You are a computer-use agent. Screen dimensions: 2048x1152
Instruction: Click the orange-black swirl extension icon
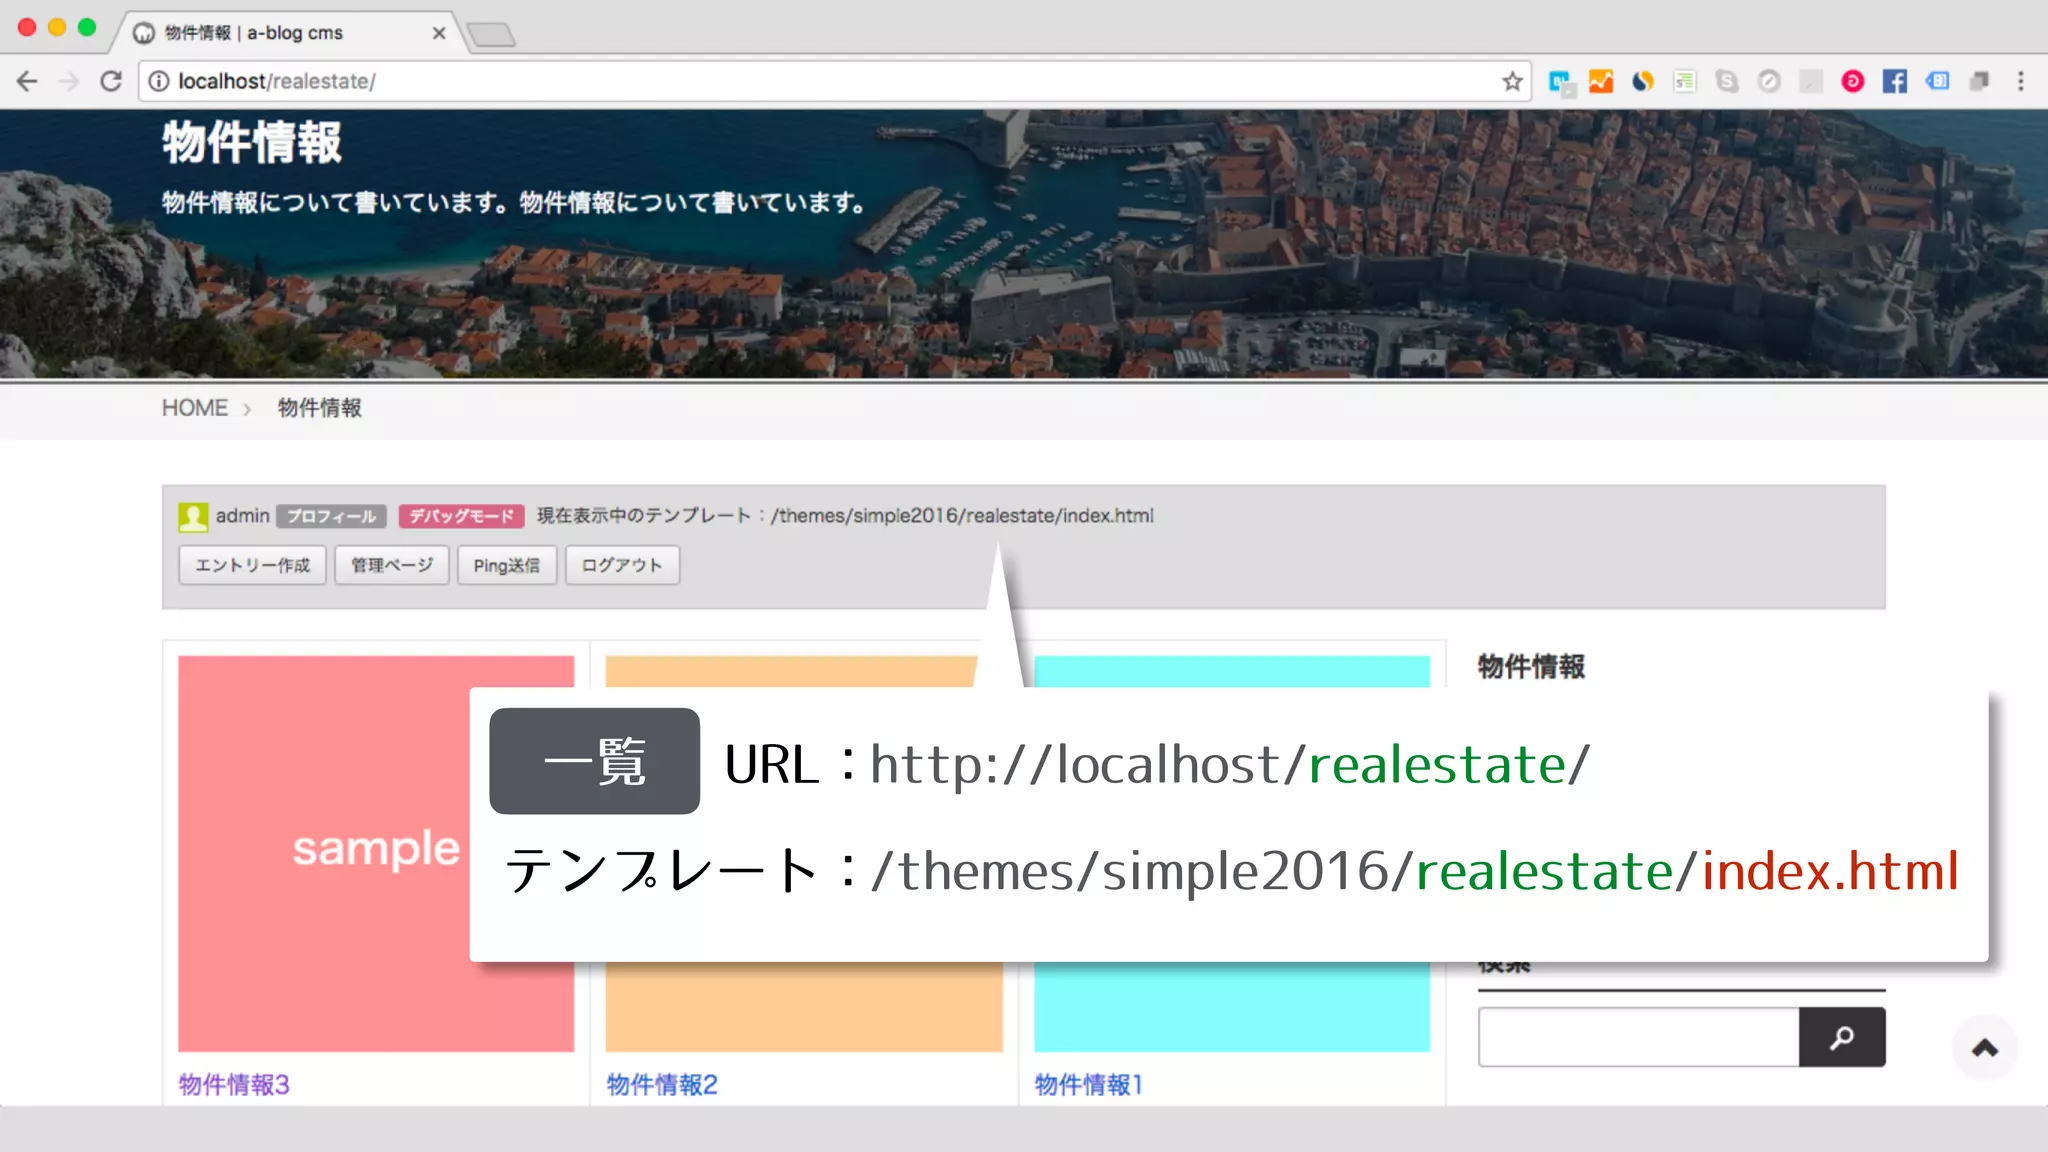point(1643,81)
